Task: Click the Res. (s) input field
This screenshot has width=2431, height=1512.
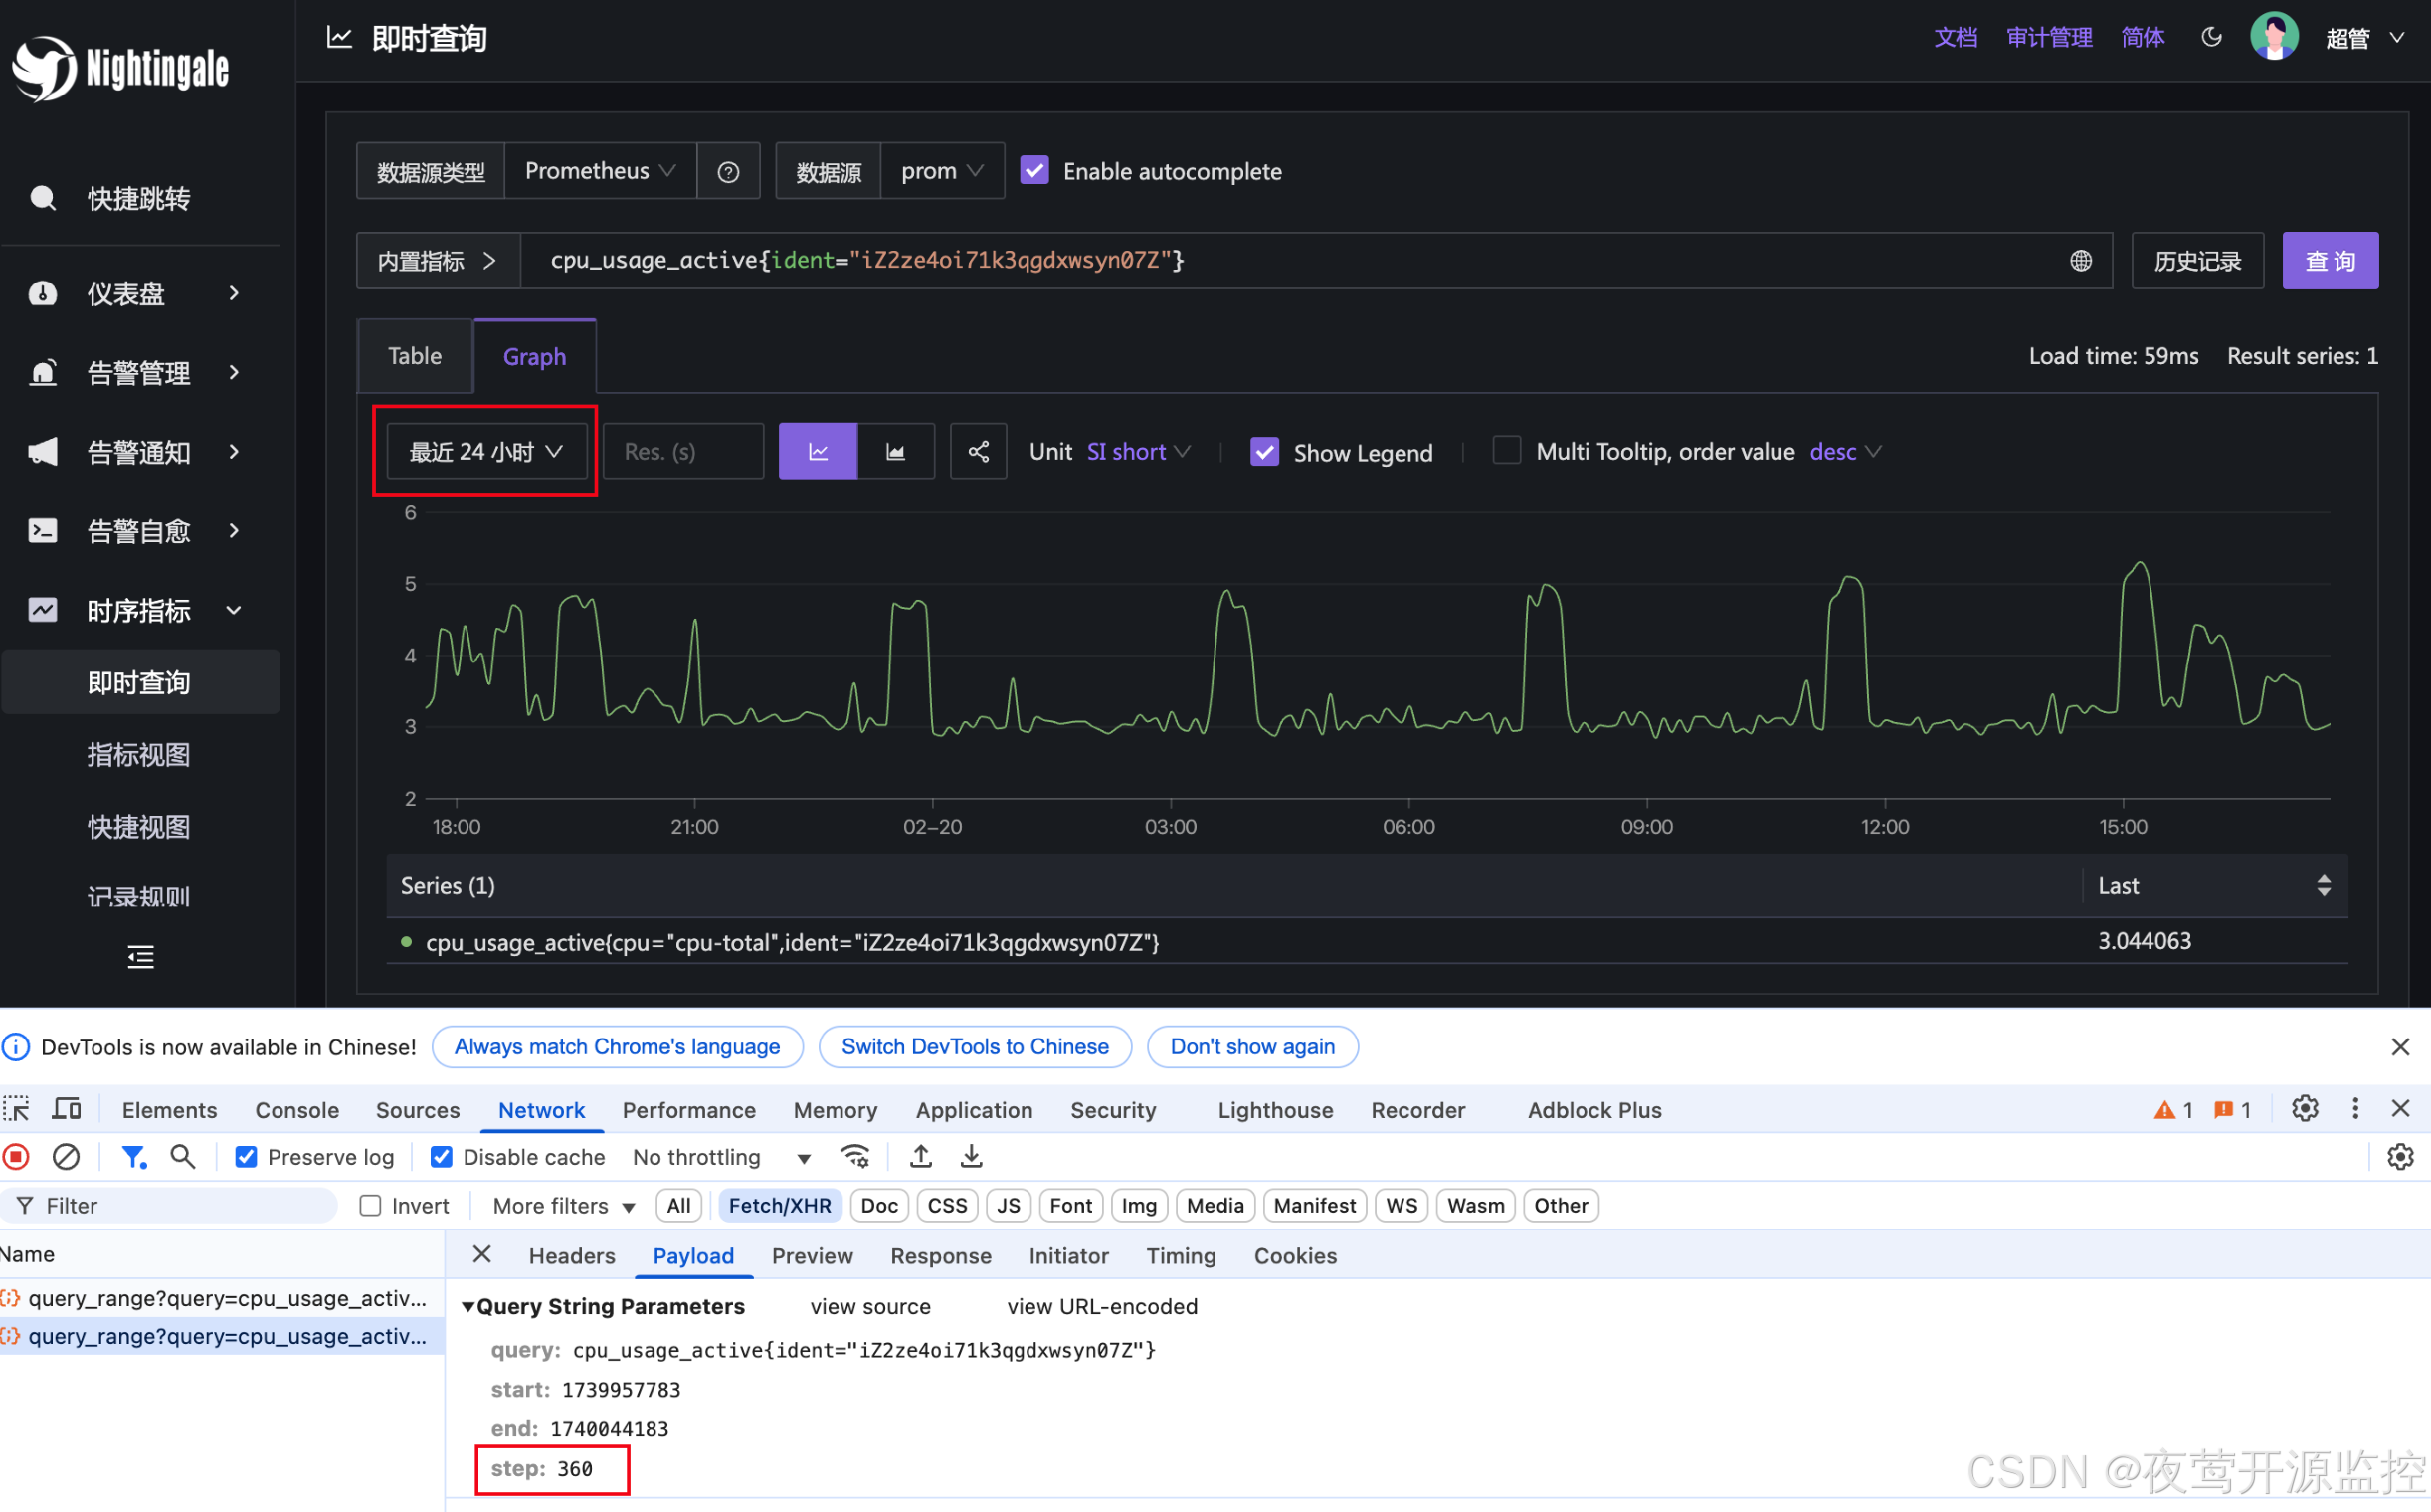Action: (683, 452)
